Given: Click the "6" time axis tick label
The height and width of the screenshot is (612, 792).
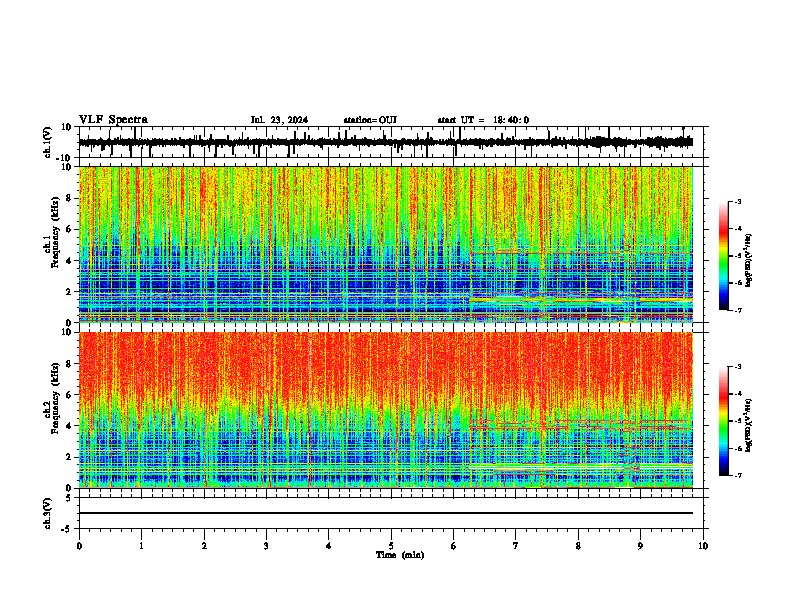Looking at the screenshot, I should (x=454, y=546).
